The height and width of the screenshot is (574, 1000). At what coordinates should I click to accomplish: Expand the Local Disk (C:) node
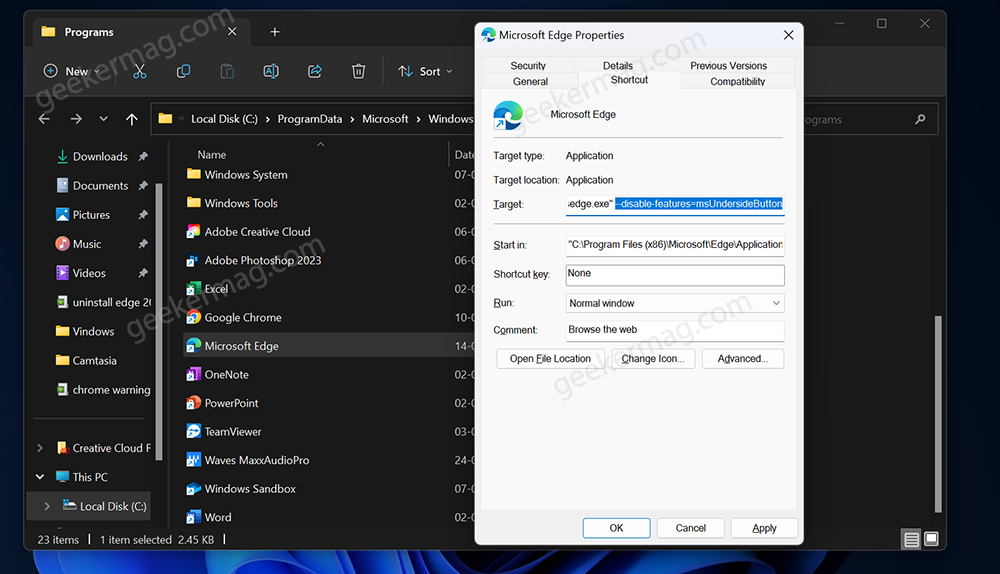point(47,506)
